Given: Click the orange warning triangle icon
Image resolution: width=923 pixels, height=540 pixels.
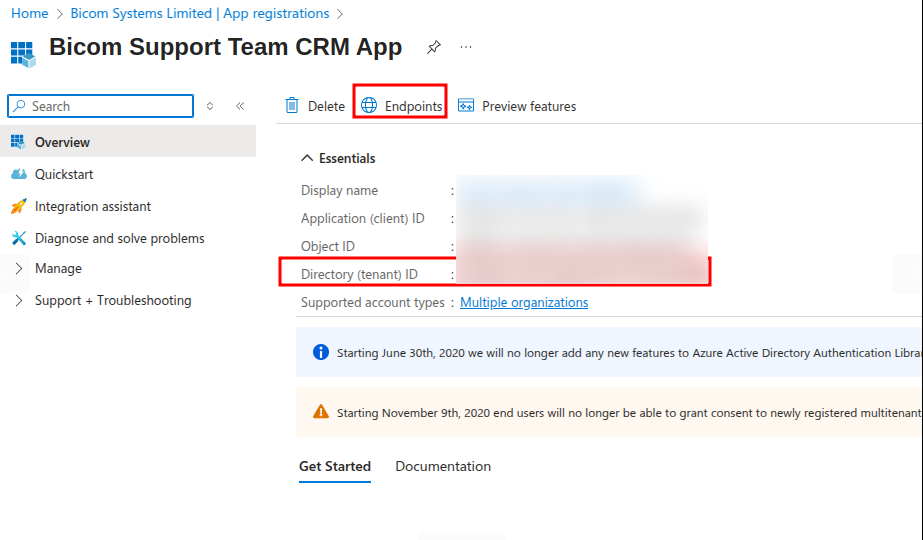Looking at the screenshot, I should coord(321,411).
